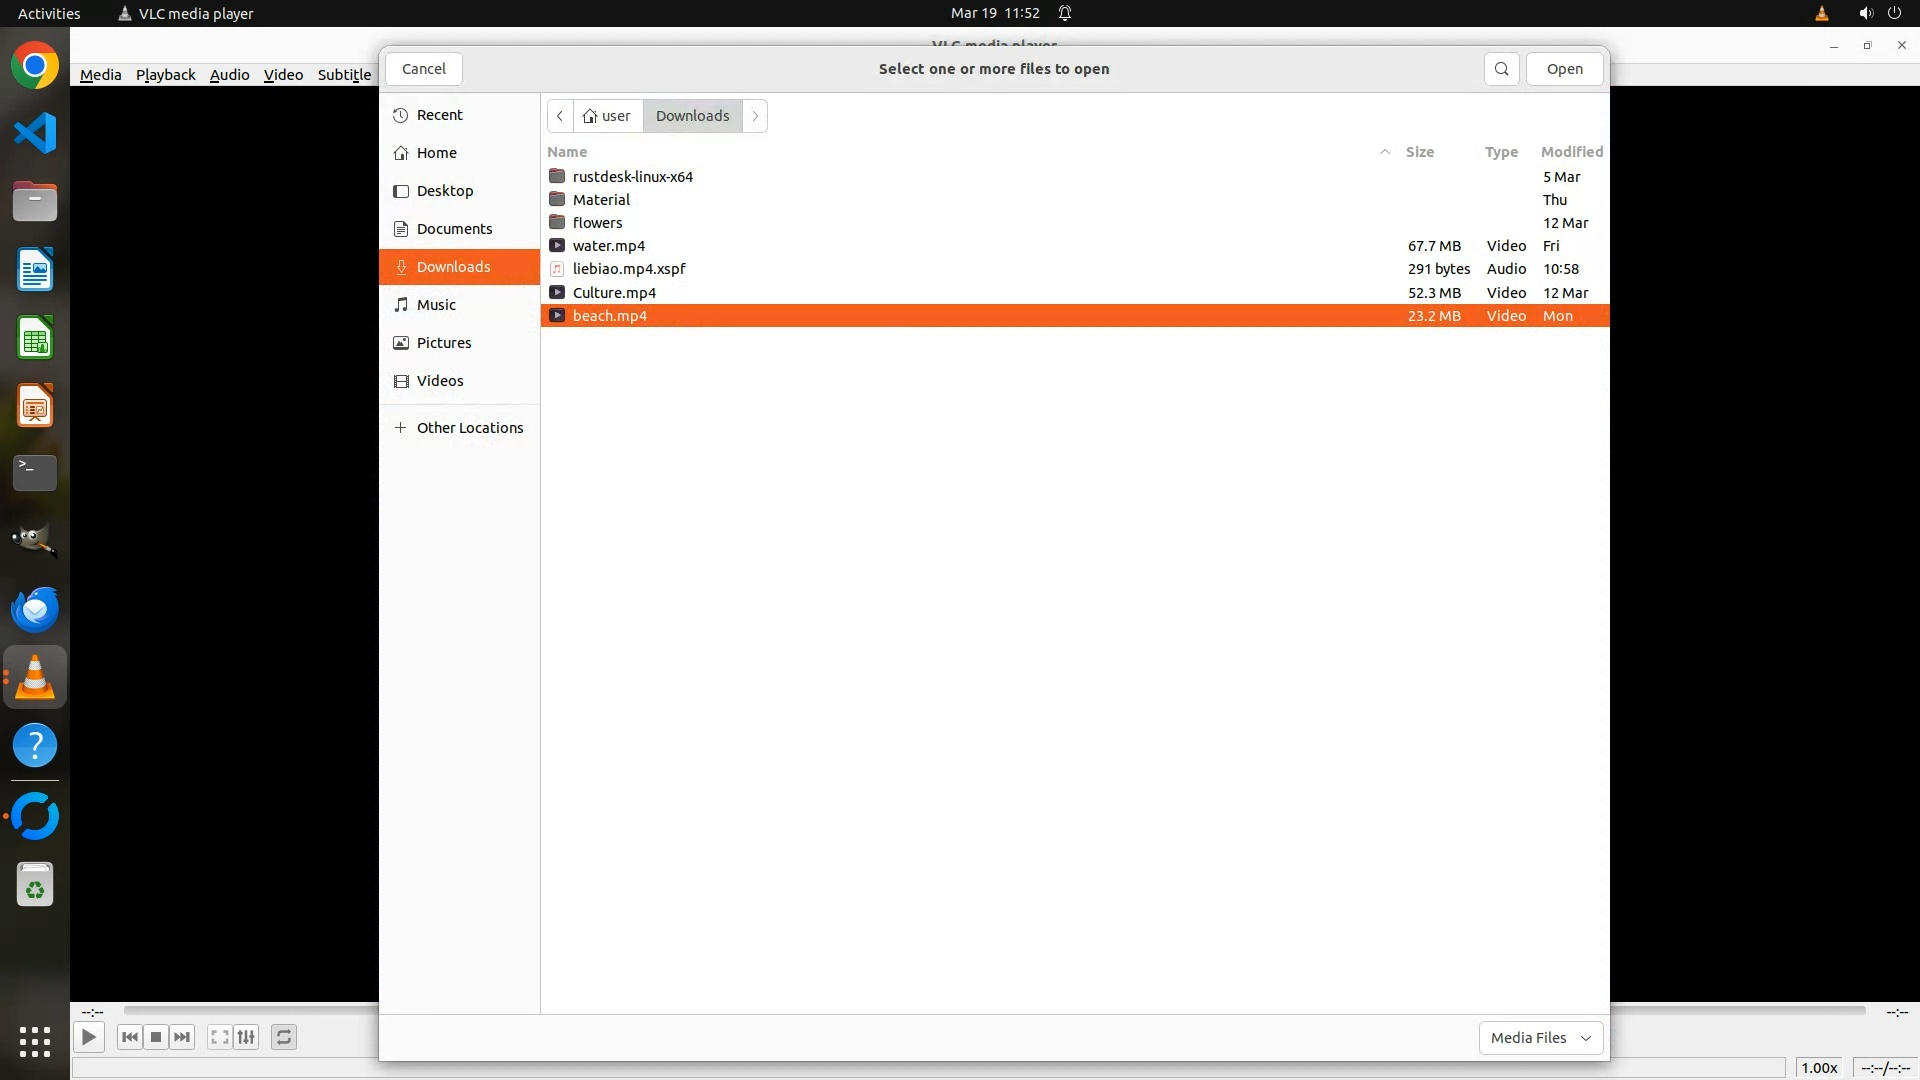Open Videos in sidebar

pos(440,381)
